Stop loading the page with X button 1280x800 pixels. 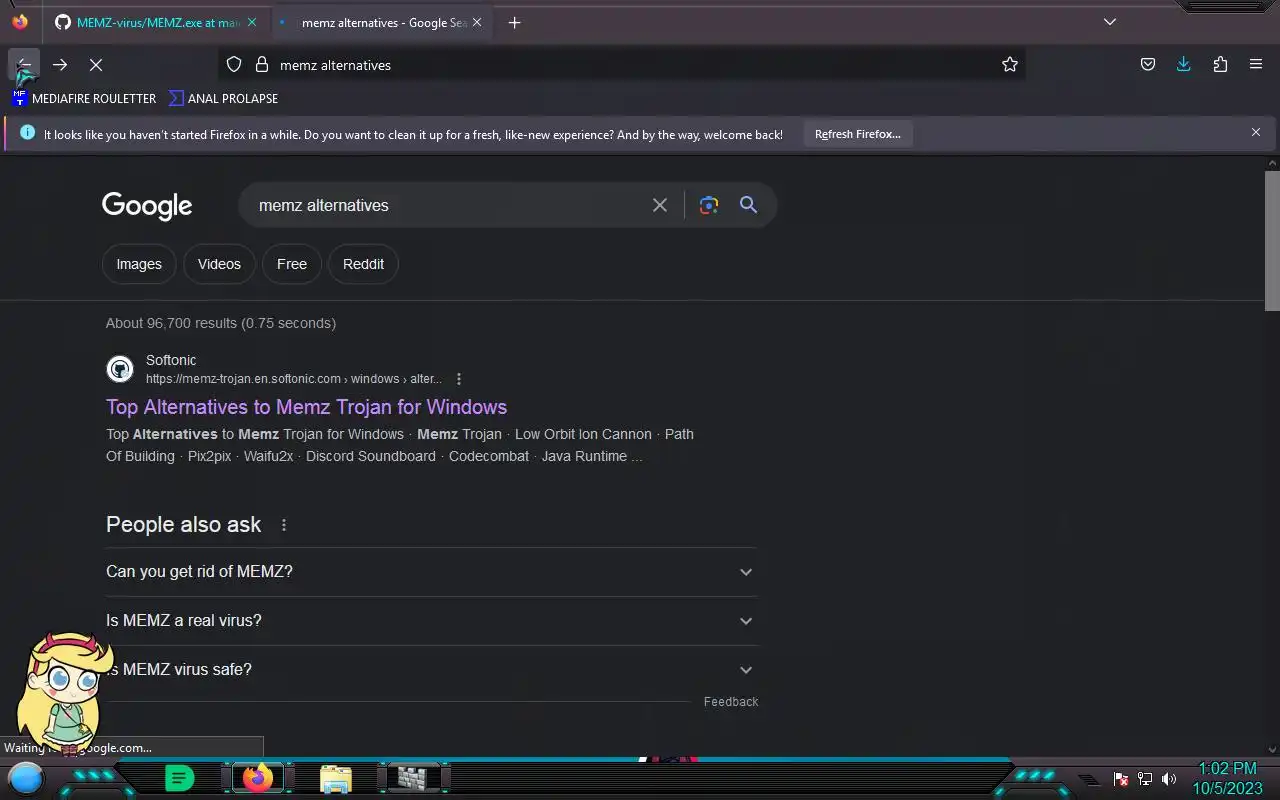[96, 65]
